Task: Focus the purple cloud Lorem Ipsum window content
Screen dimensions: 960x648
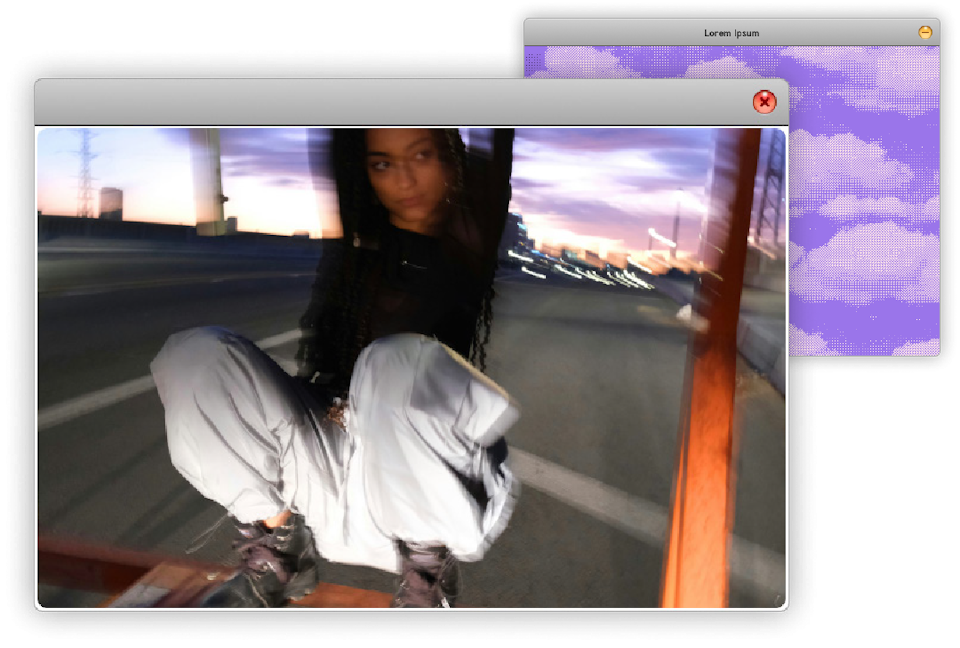Action: coord(864,200)
